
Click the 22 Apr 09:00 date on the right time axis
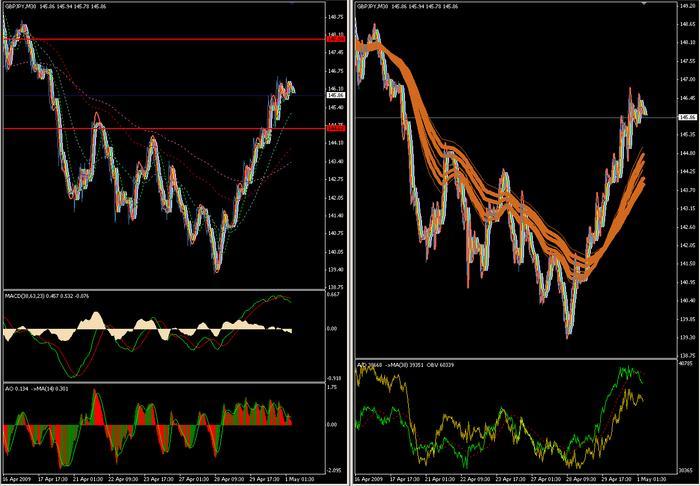pos(477,479)
